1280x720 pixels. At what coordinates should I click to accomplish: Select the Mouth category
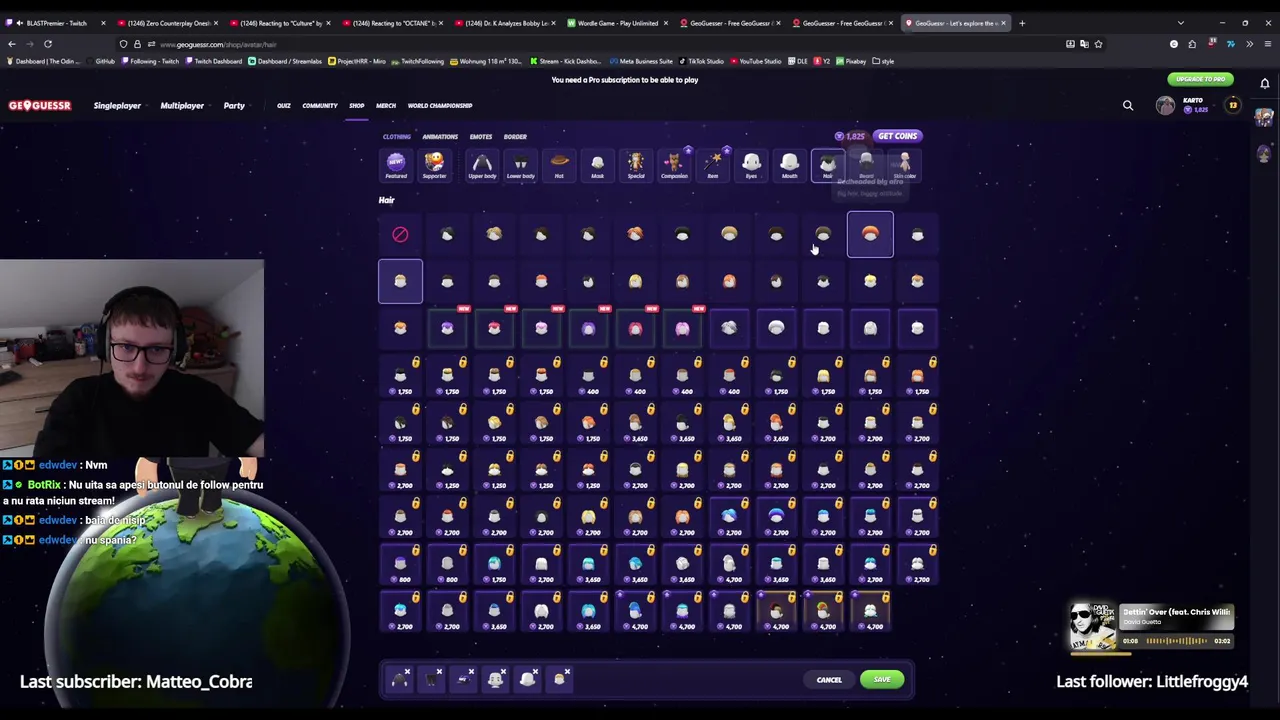coord(790,166)
